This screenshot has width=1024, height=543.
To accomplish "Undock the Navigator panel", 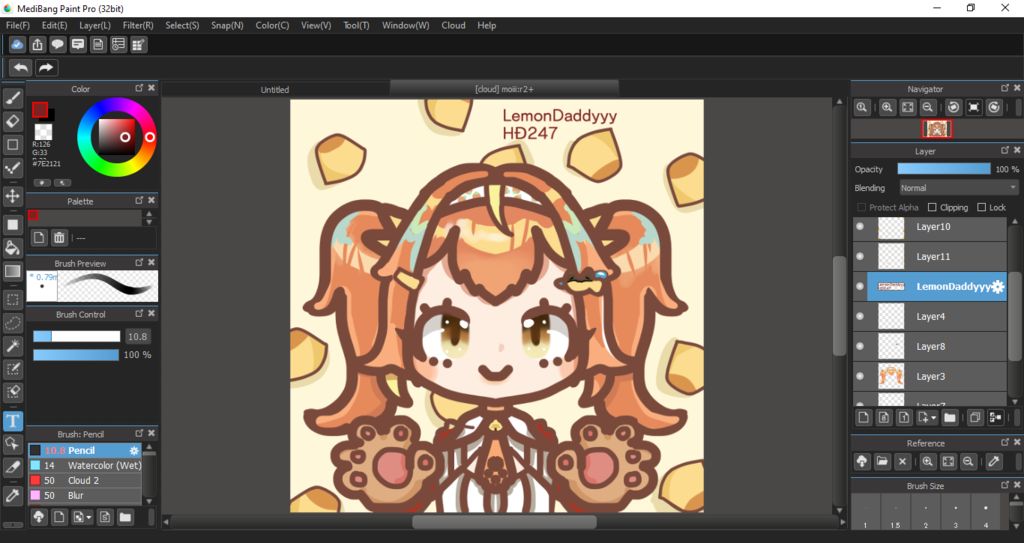I will (x=1004, y=88).
